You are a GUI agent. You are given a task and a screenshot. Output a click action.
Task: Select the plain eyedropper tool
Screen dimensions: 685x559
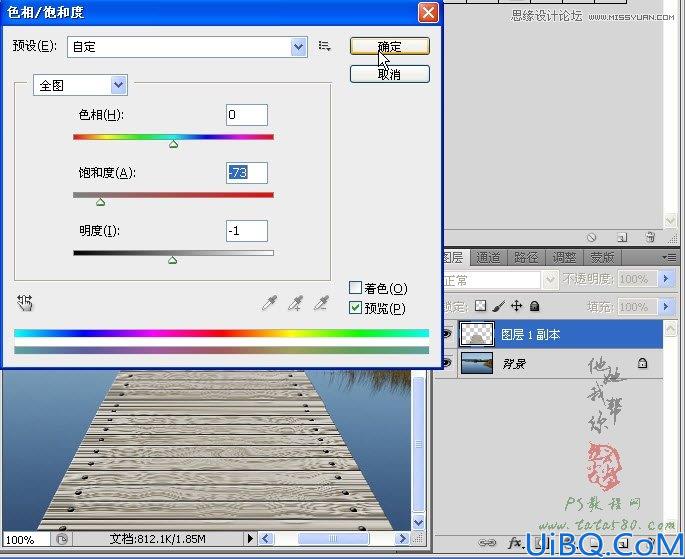click(x=269, y=303)
